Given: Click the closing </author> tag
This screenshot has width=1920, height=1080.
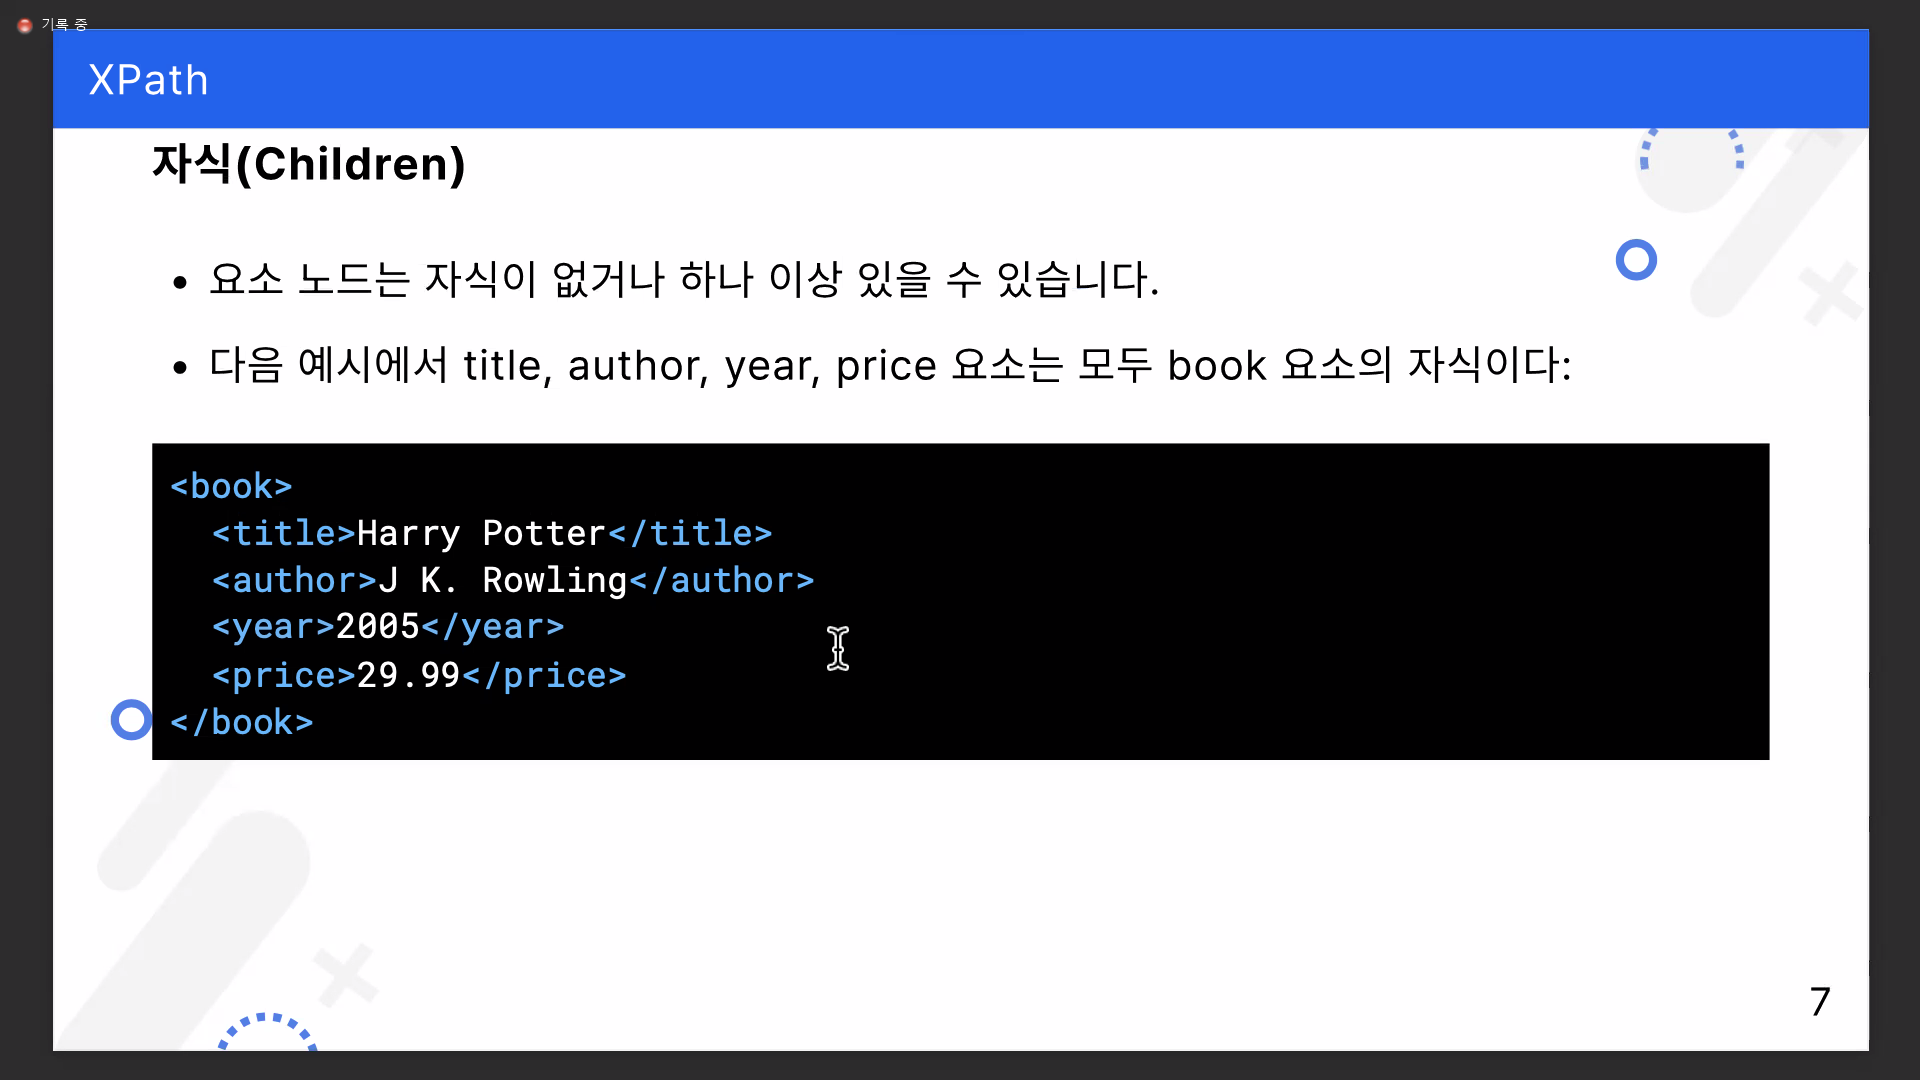Looking at the screenshot, I should click(x=721, y=580).
